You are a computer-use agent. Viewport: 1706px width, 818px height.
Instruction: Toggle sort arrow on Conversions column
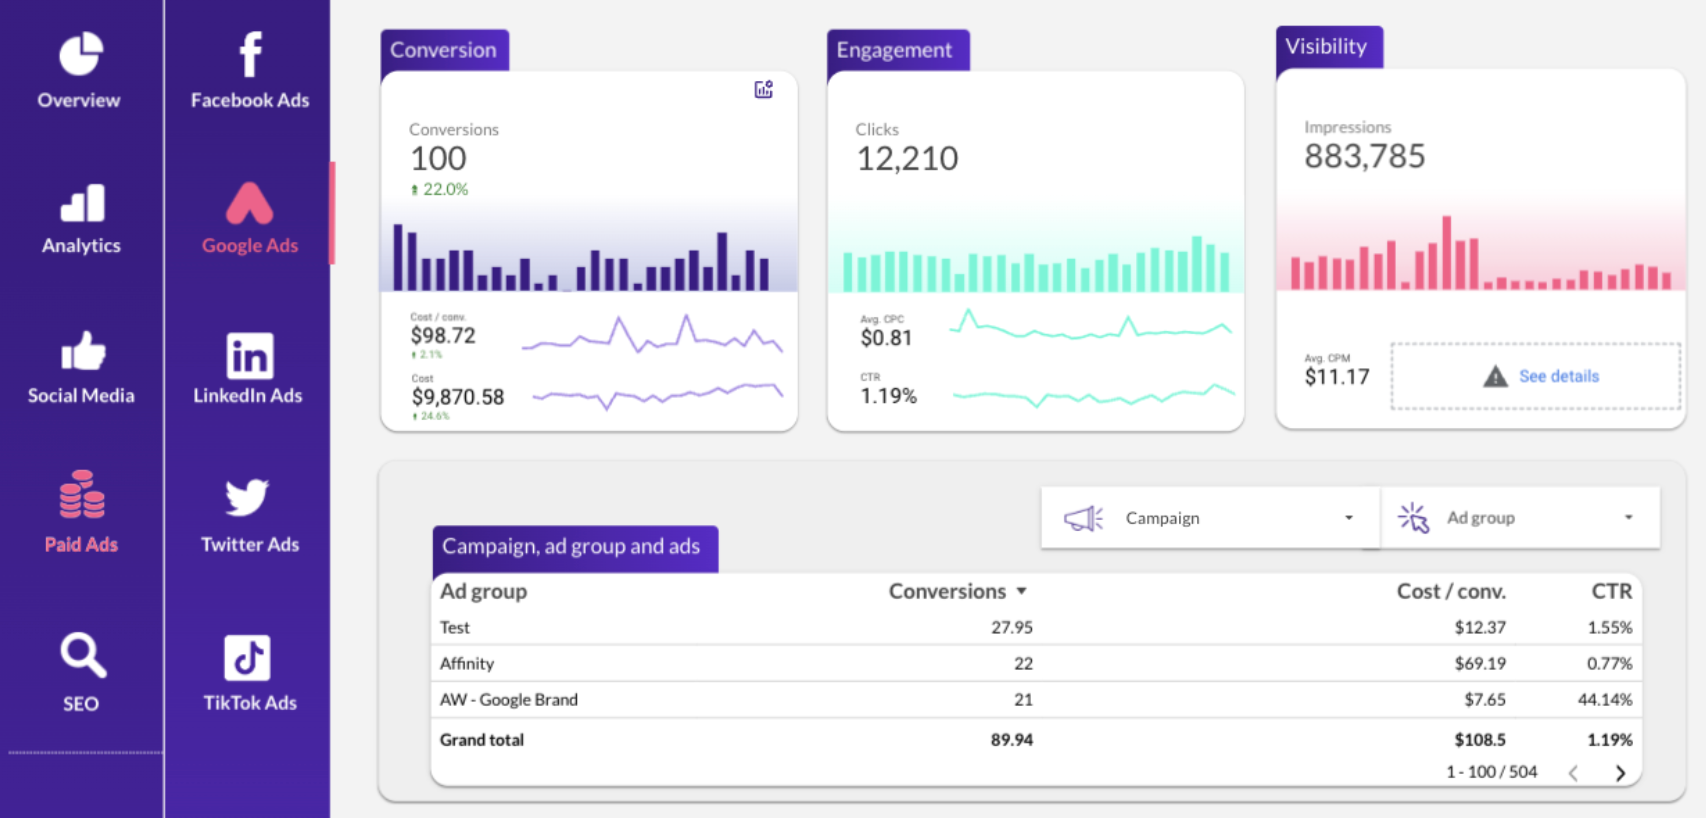click(1021, 592)
